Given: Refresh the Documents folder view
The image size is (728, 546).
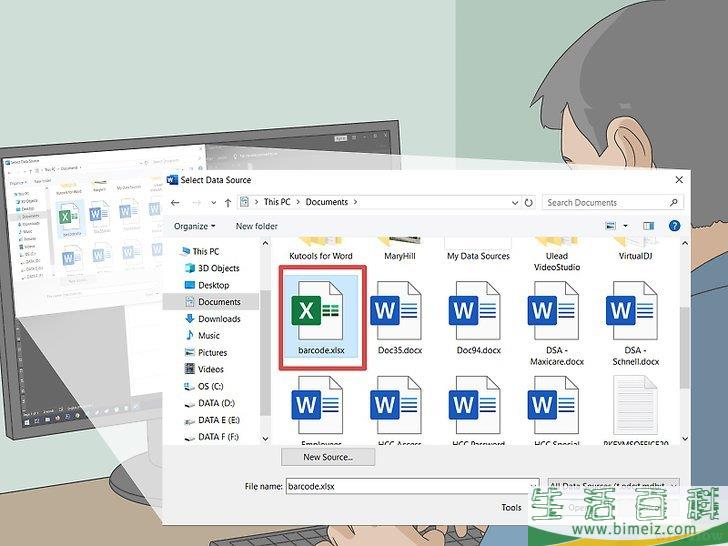Looking at the screenshot, I should [x=528, y=202].
